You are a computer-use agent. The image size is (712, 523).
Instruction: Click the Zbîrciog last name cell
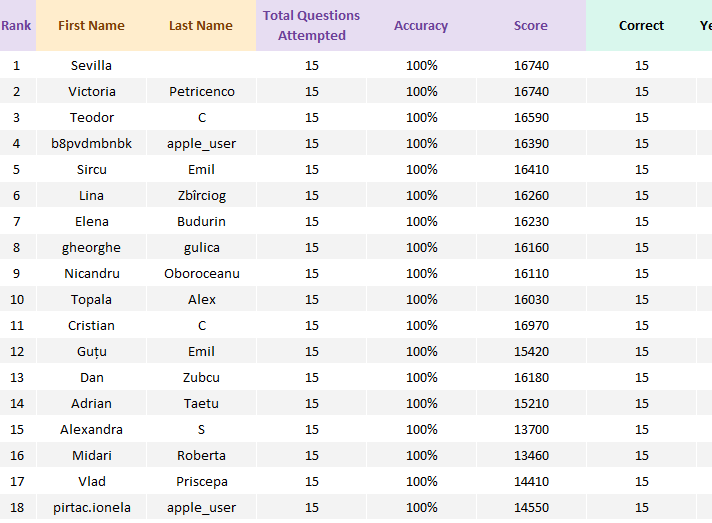pos(201,195)
